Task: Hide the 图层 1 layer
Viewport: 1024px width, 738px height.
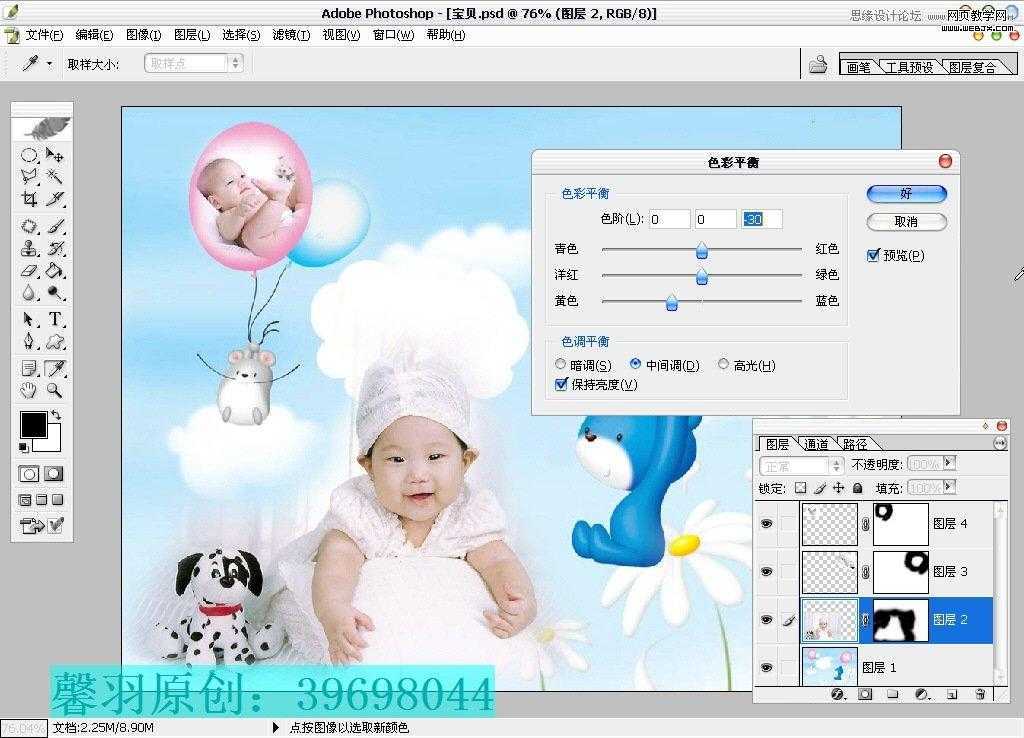Action: [x=766, y=667]
